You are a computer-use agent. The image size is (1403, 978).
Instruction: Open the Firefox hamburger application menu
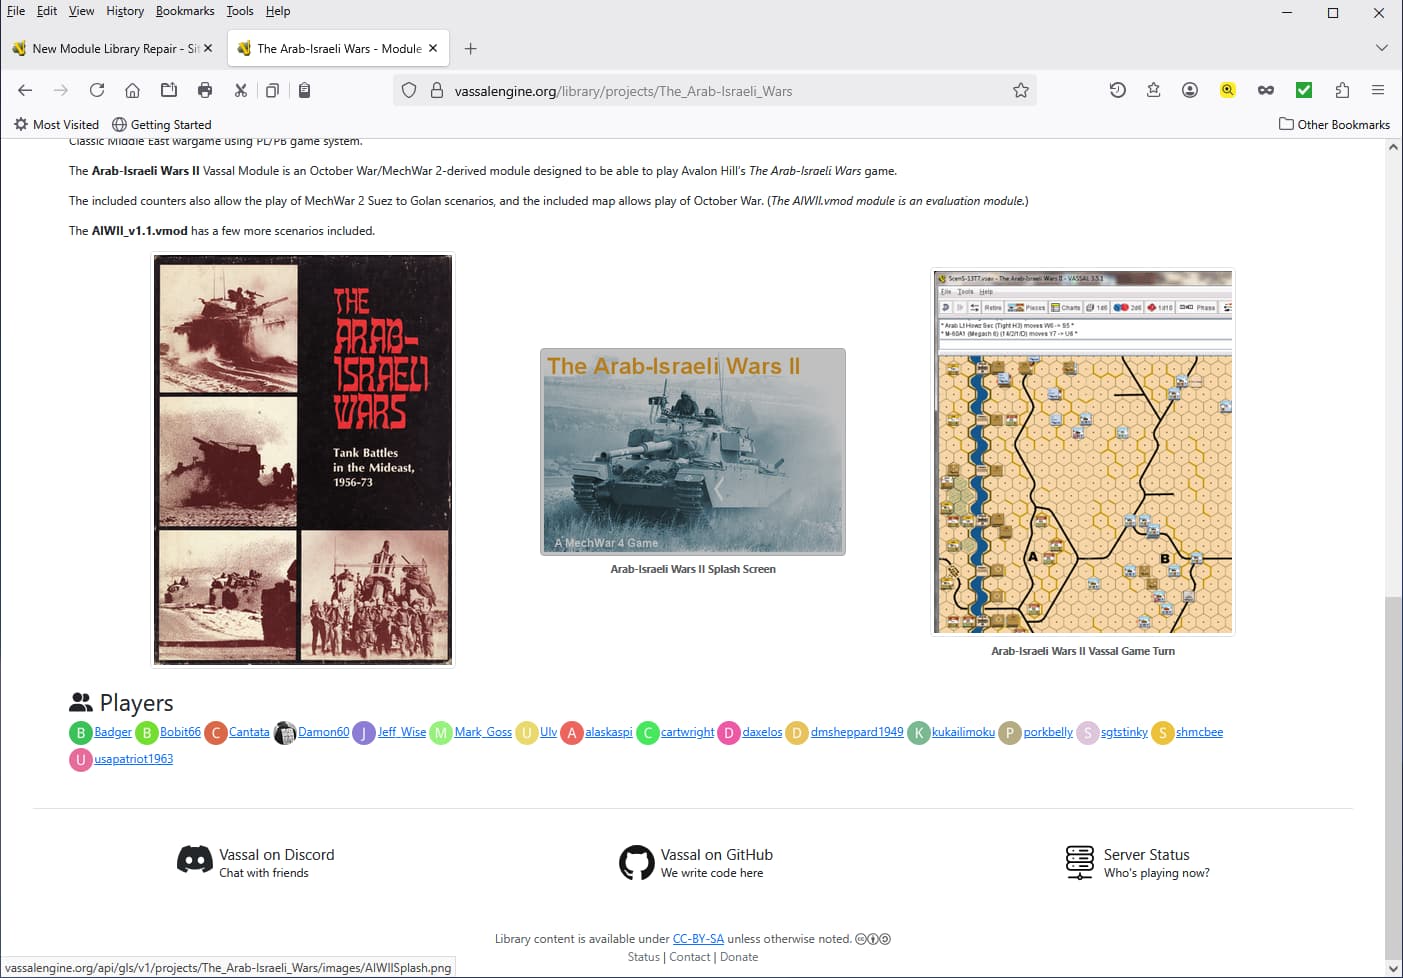tap(1377, 90)
